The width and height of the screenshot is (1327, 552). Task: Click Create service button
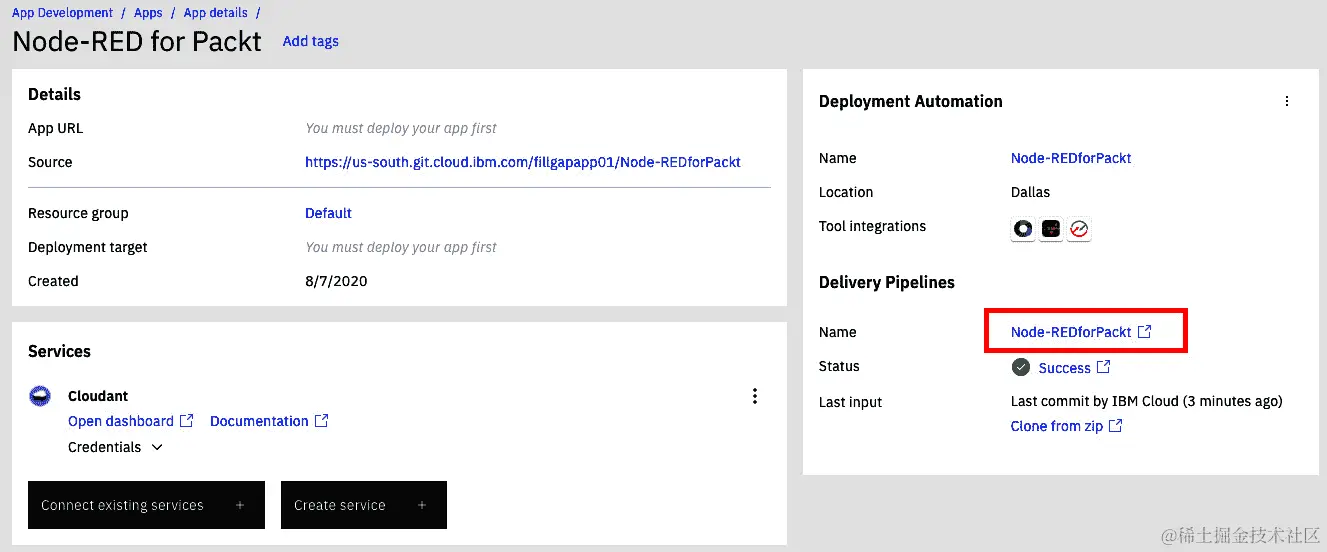tap(364, 505)
